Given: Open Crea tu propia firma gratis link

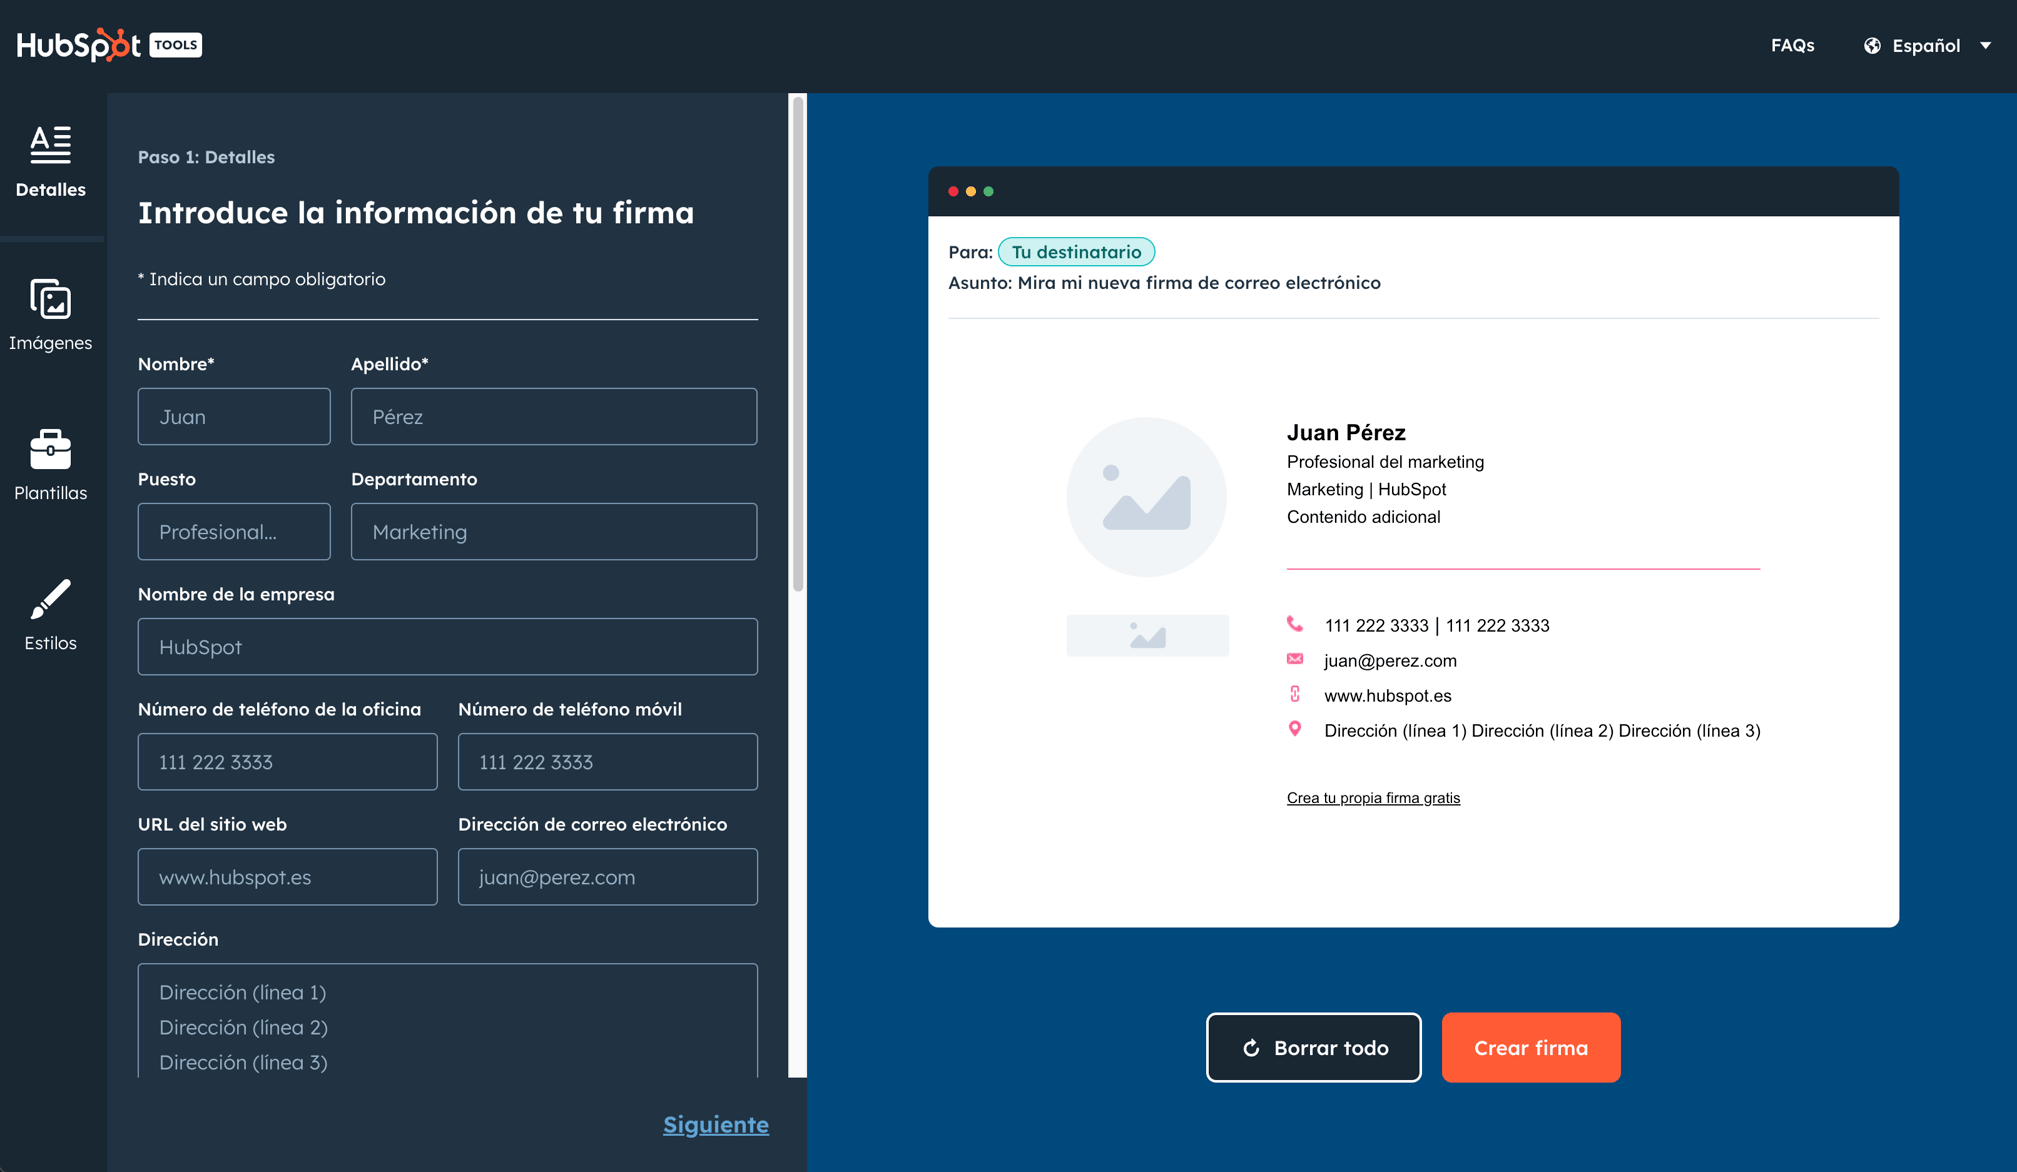Looking at the screenshot, I should (x=1373, y=798).
